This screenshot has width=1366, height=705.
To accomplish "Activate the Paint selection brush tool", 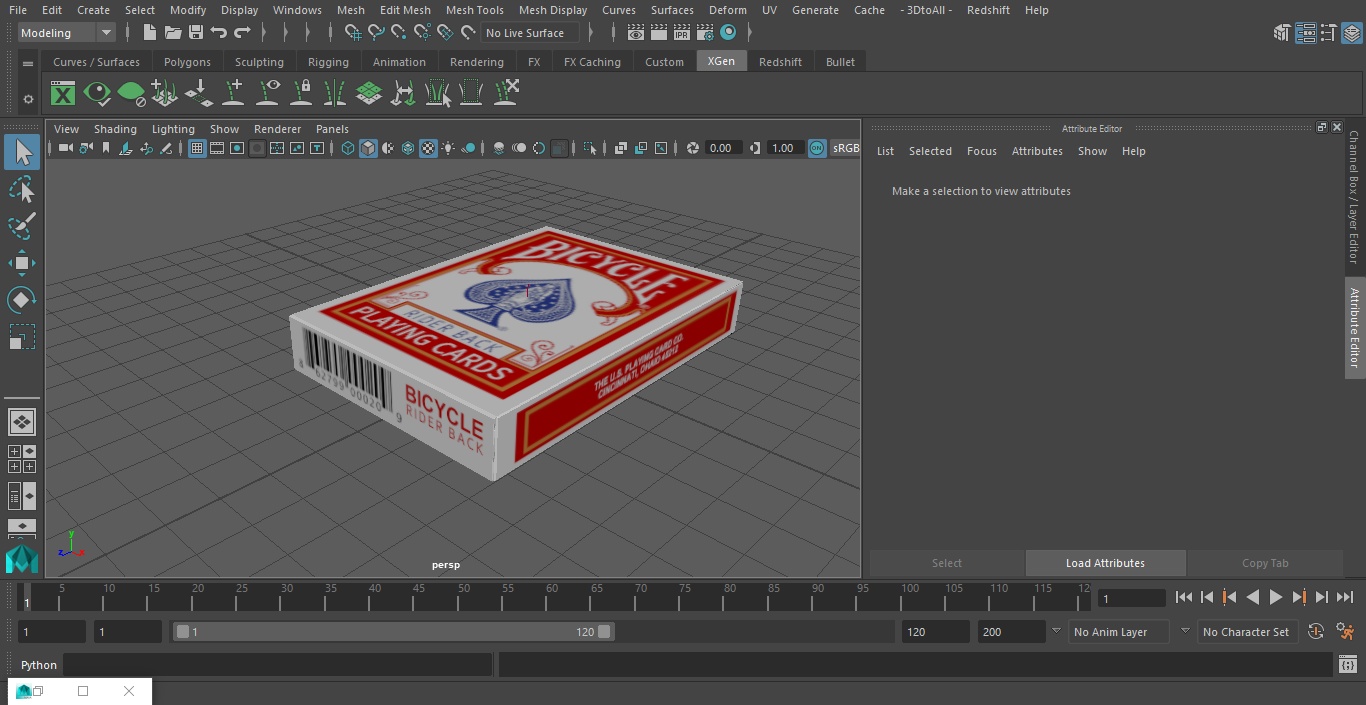I will coord(22,226).
